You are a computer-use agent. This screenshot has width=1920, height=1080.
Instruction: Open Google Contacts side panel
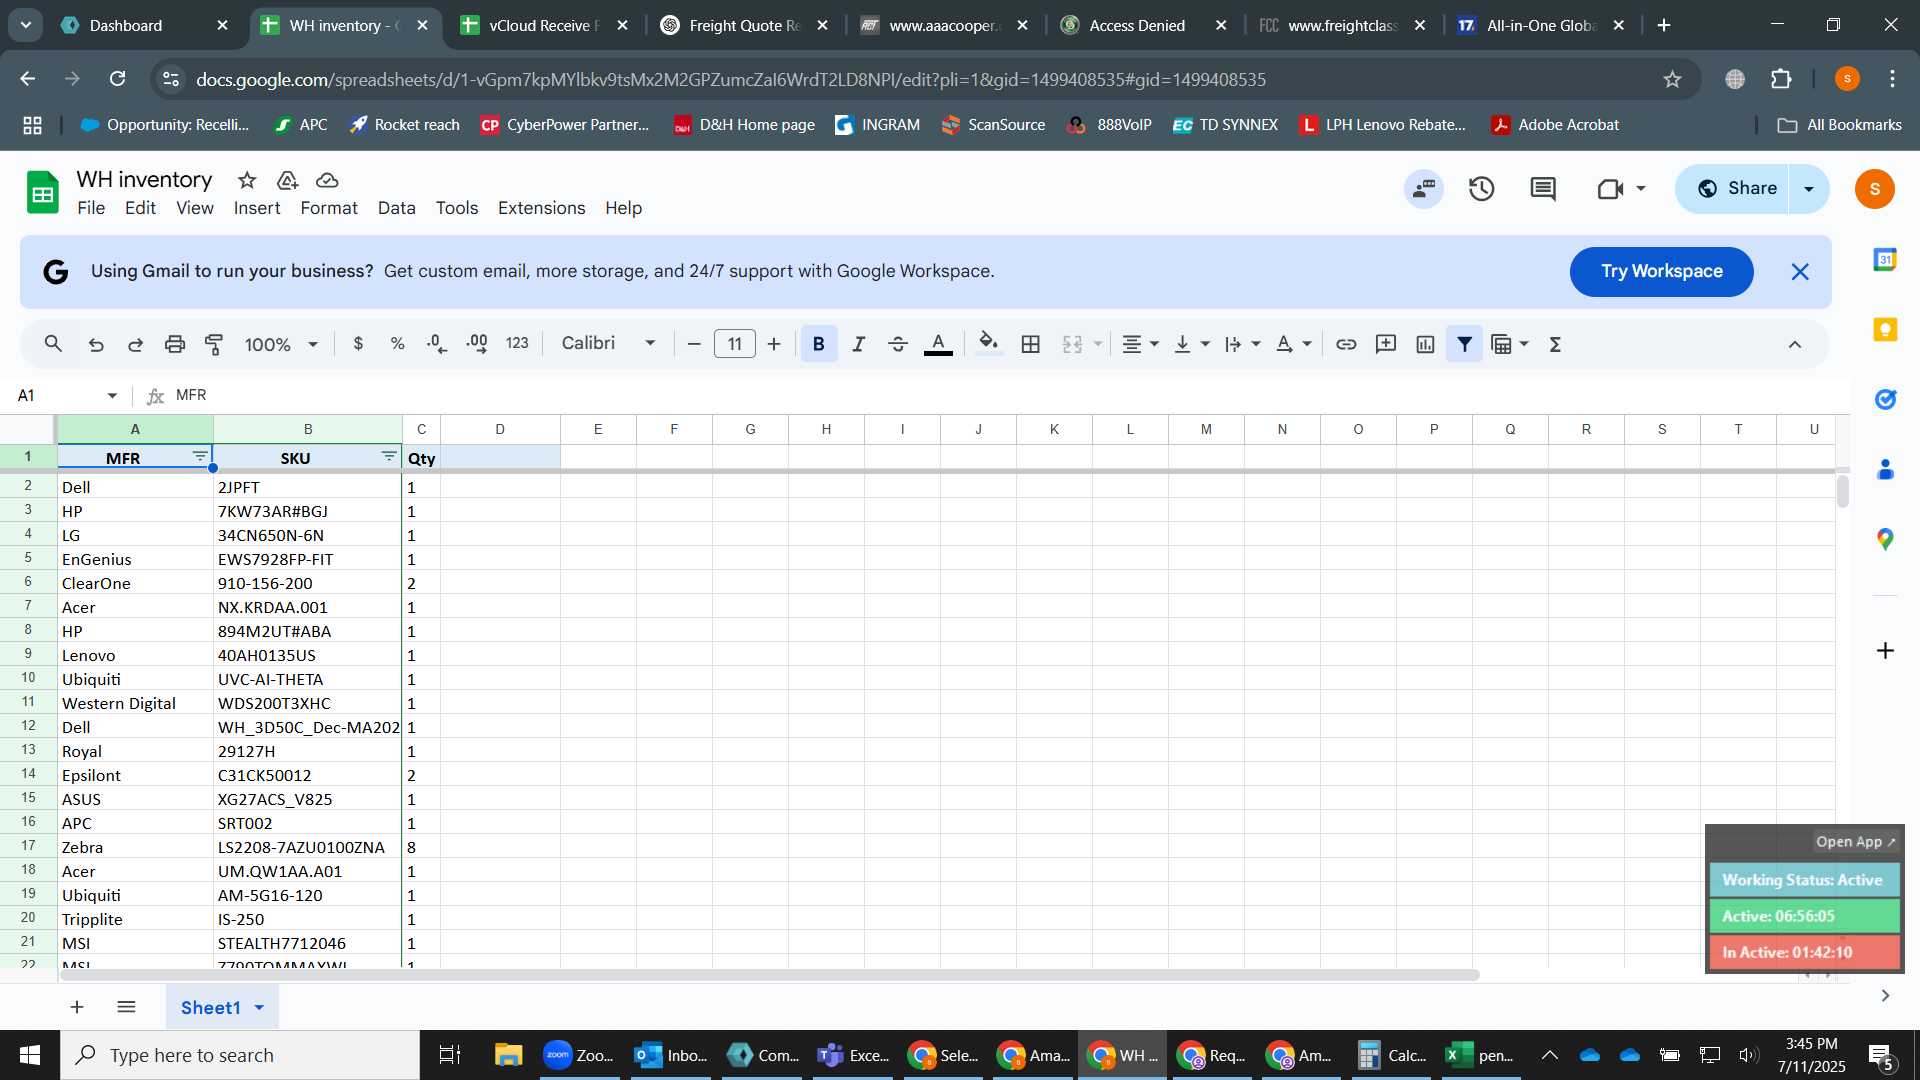click(x=1885, y=470)
